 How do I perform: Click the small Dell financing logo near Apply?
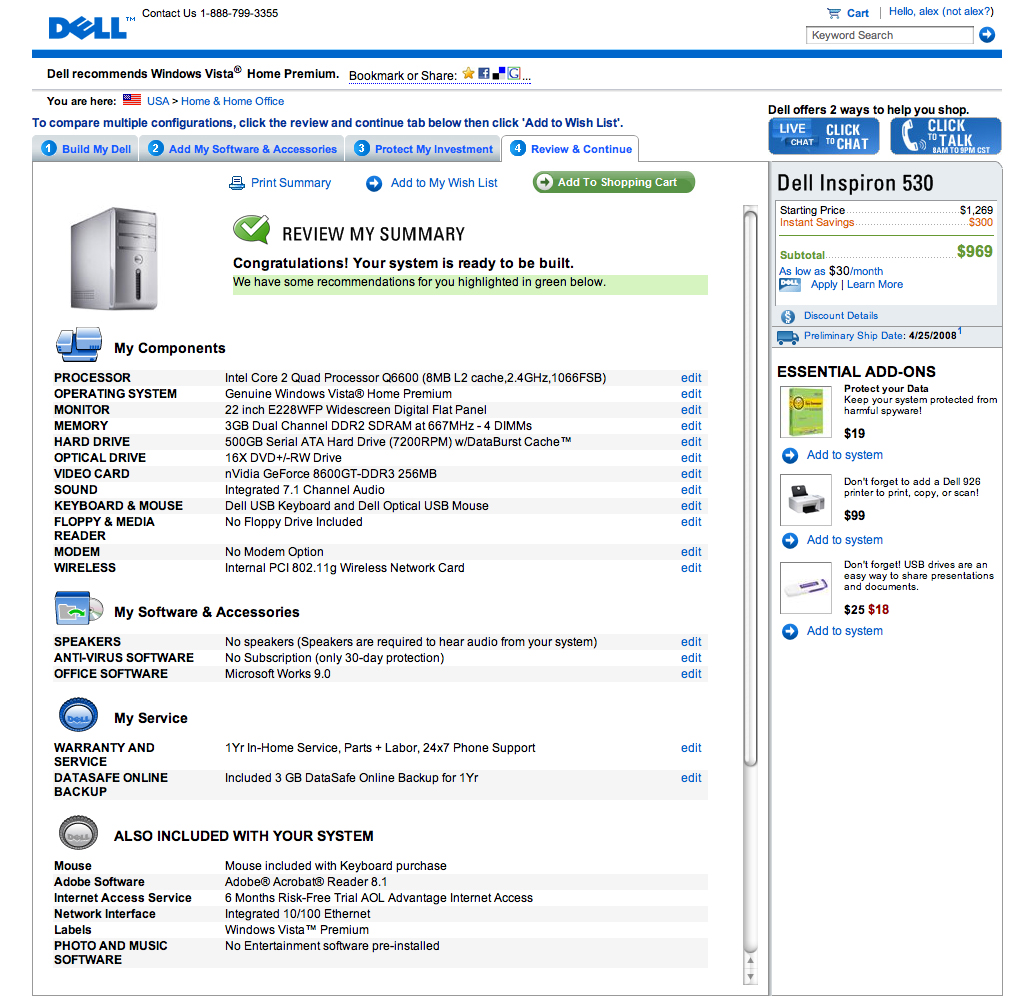[790, 284]
